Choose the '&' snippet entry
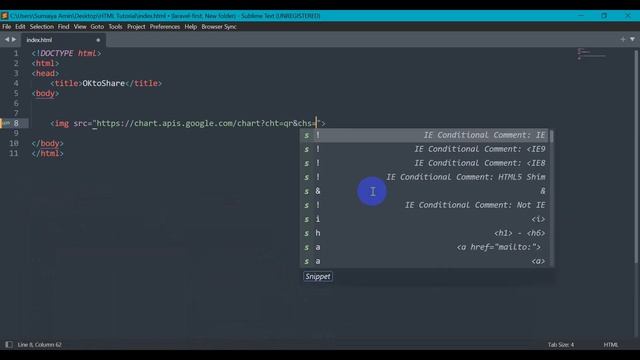This screenshot has width=640, height=360. [425, 191]
